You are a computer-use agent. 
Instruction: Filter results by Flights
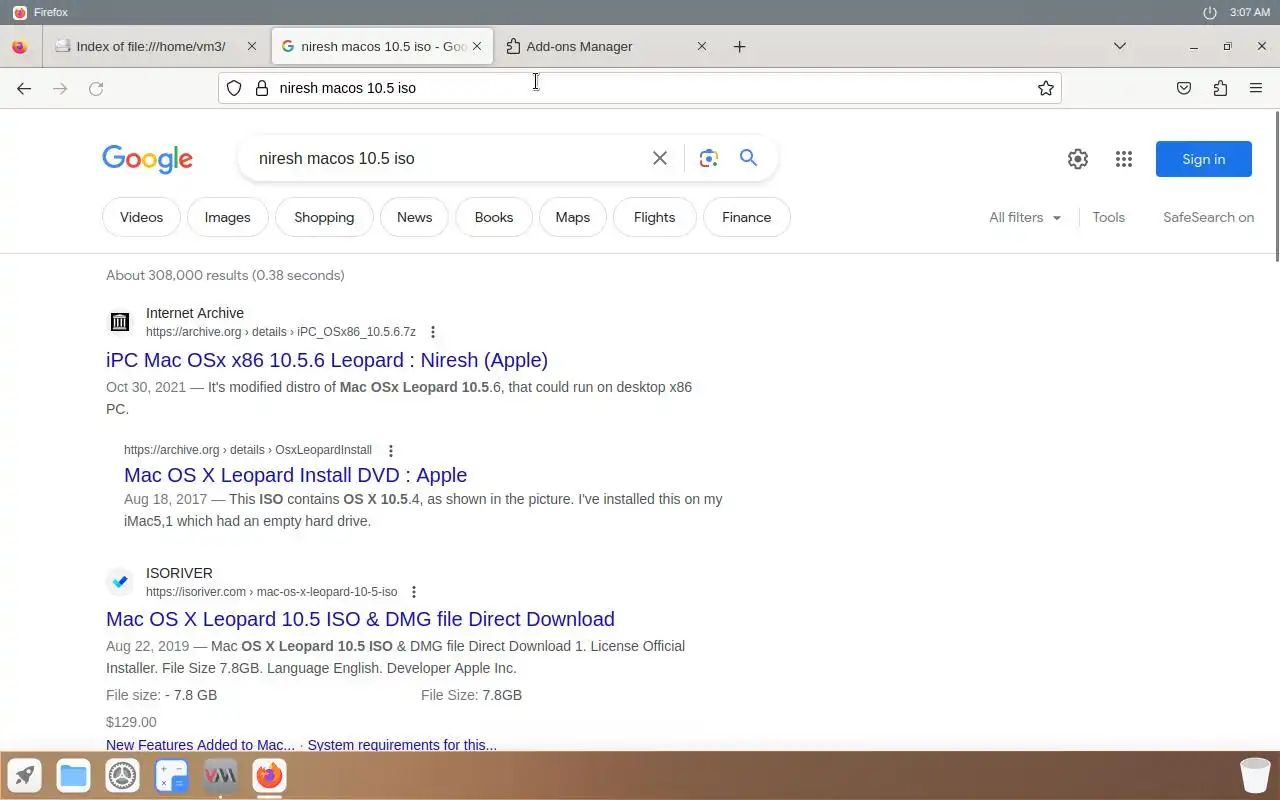654,217
